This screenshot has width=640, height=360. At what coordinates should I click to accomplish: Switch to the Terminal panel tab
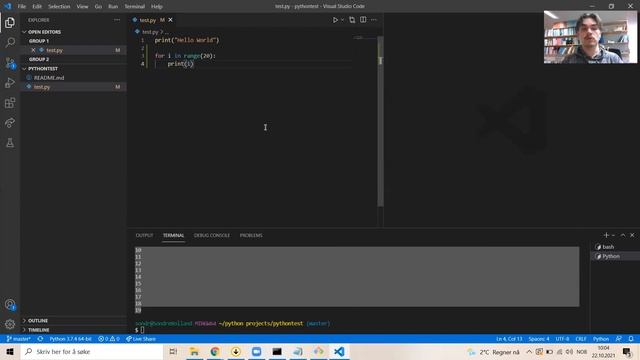pyautogui.click(x=173, y=236)
